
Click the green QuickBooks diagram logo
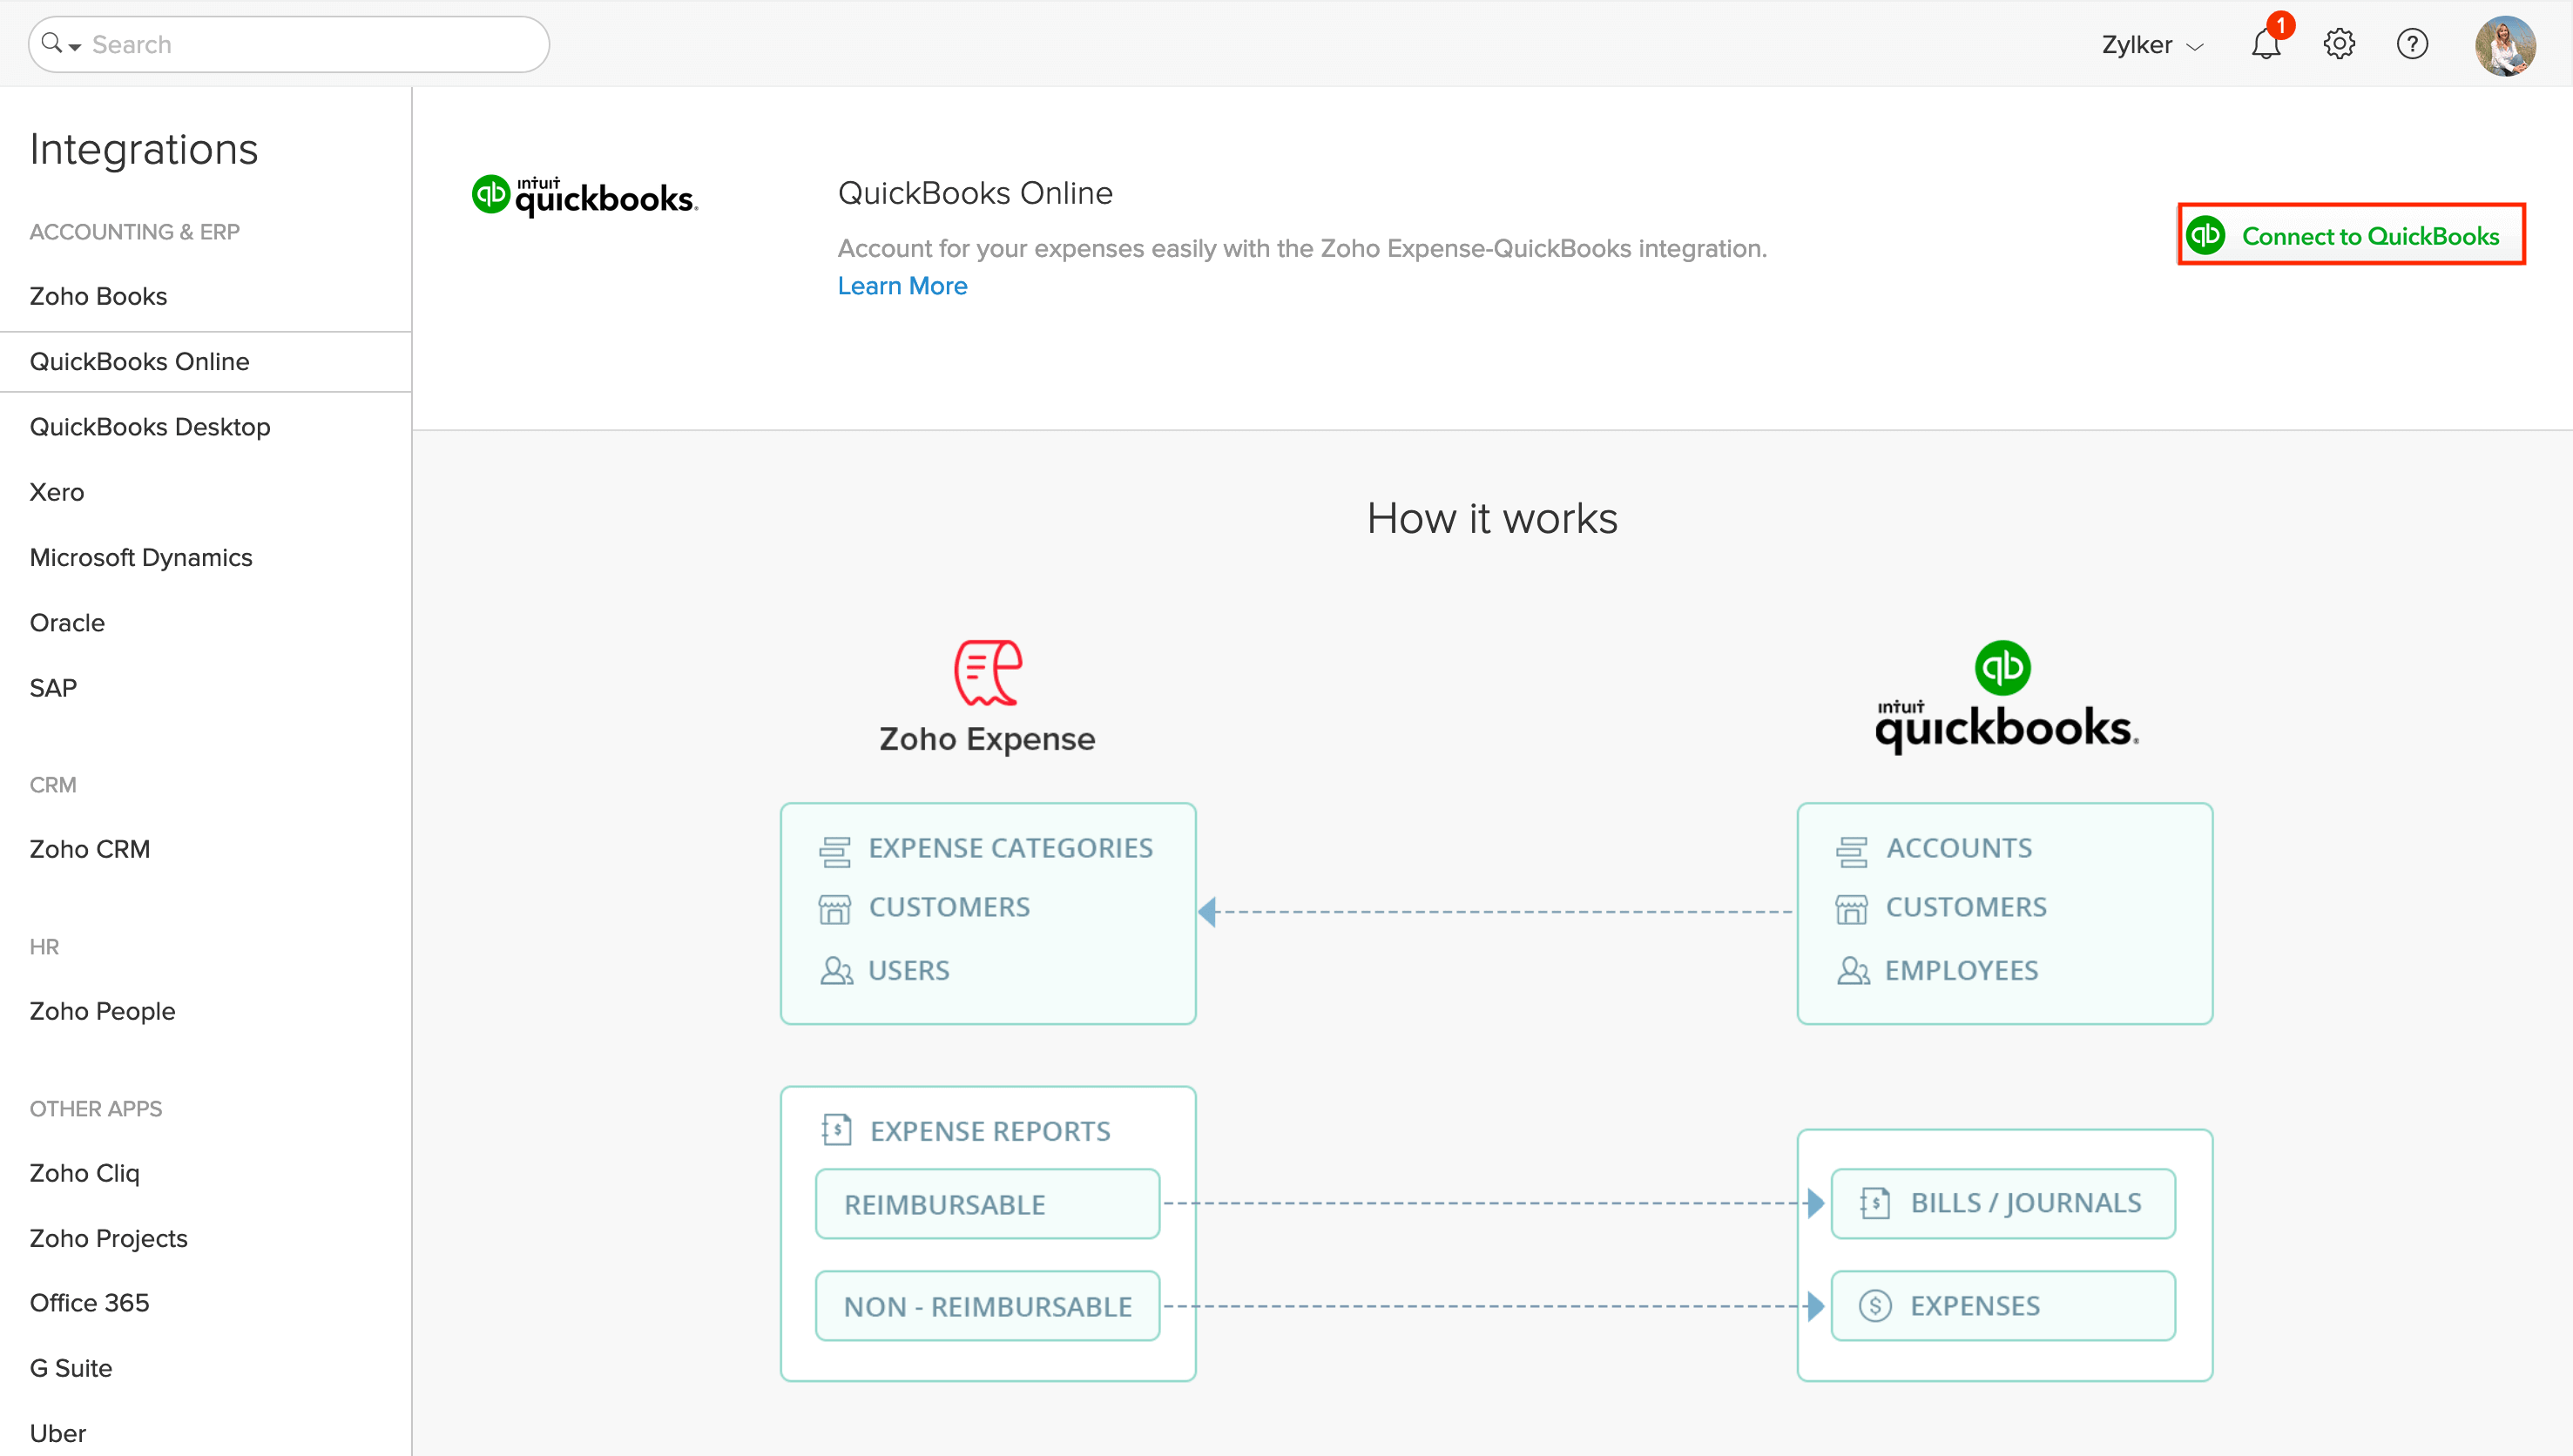(x=2003, y=667)
